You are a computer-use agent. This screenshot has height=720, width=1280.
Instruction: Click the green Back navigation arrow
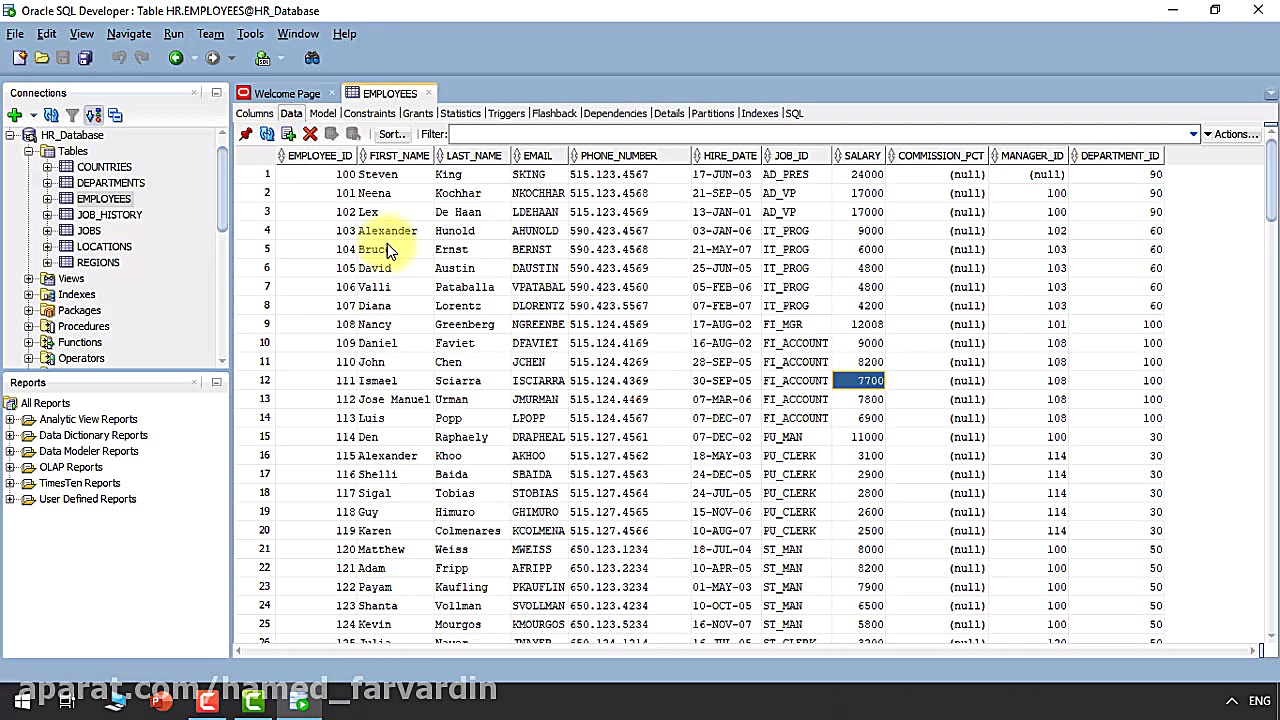click(176, 58)
